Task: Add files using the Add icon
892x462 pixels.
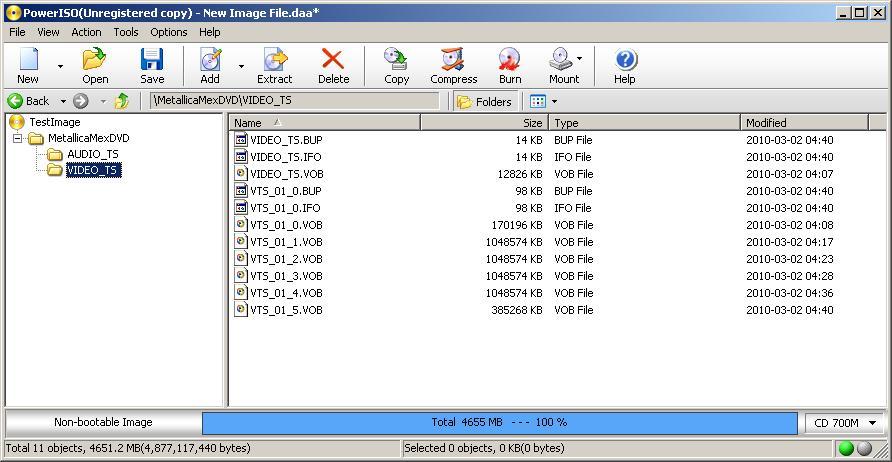Action: pyautogui.click(x=210, y=59)
